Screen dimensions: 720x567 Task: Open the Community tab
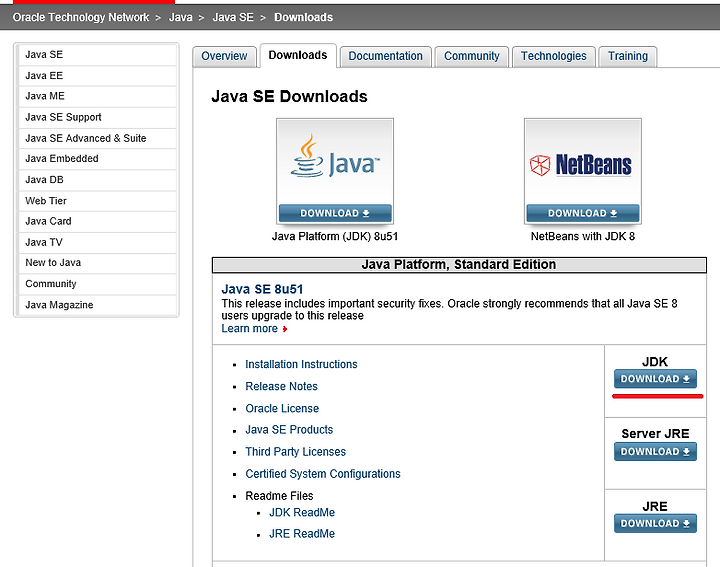472,56
